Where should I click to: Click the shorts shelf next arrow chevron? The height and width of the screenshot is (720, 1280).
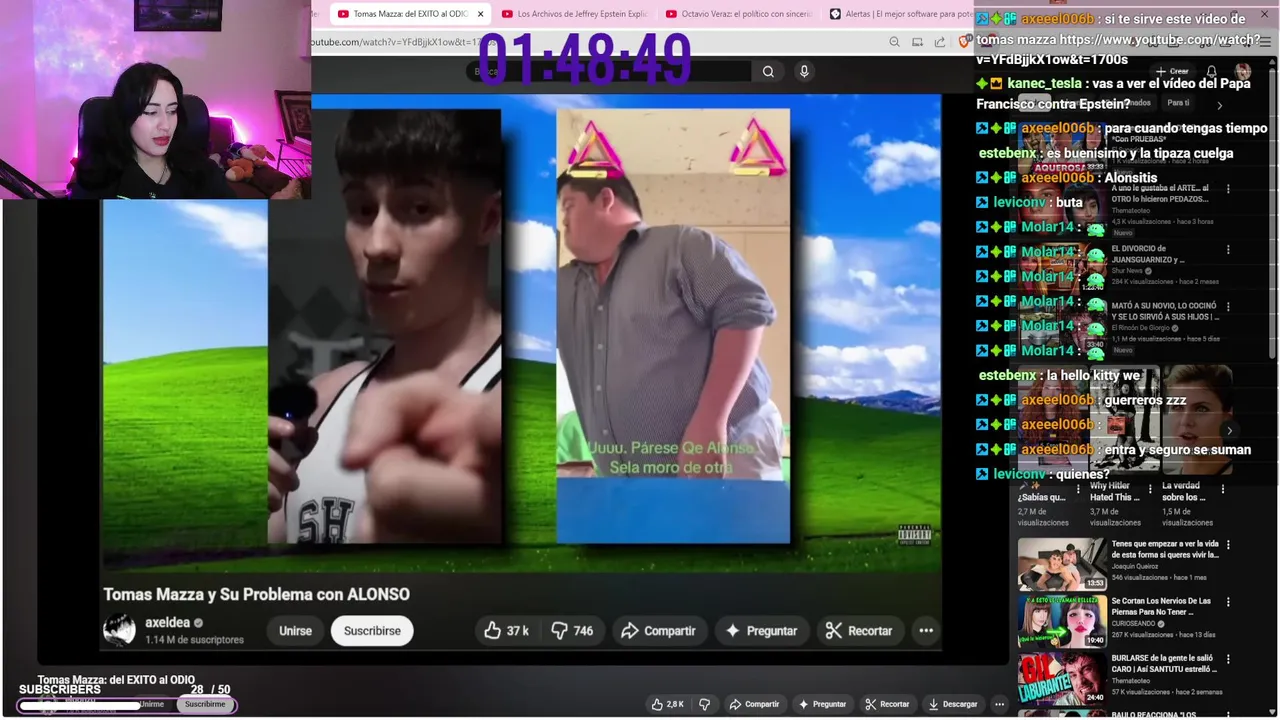click(x=1229, y=431)
